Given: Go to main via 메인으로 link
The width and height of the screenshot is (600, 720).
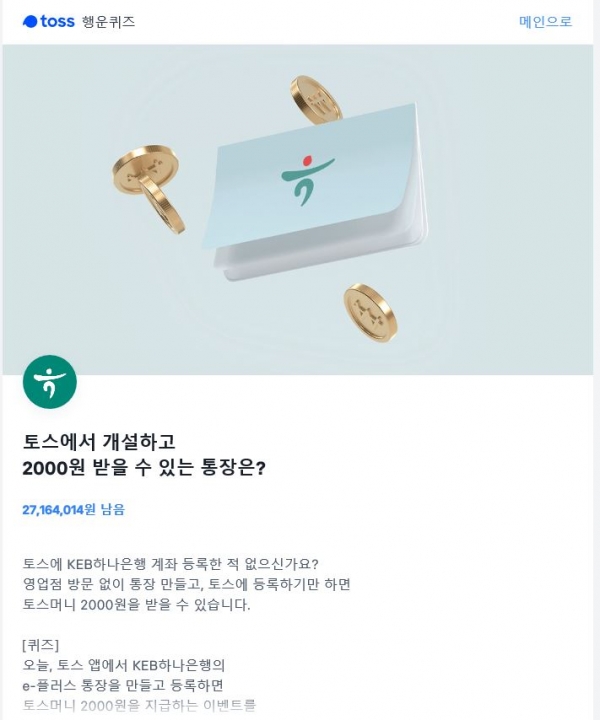Looking at the screenshot, I should pyautogui.click(x=545, y=22).
